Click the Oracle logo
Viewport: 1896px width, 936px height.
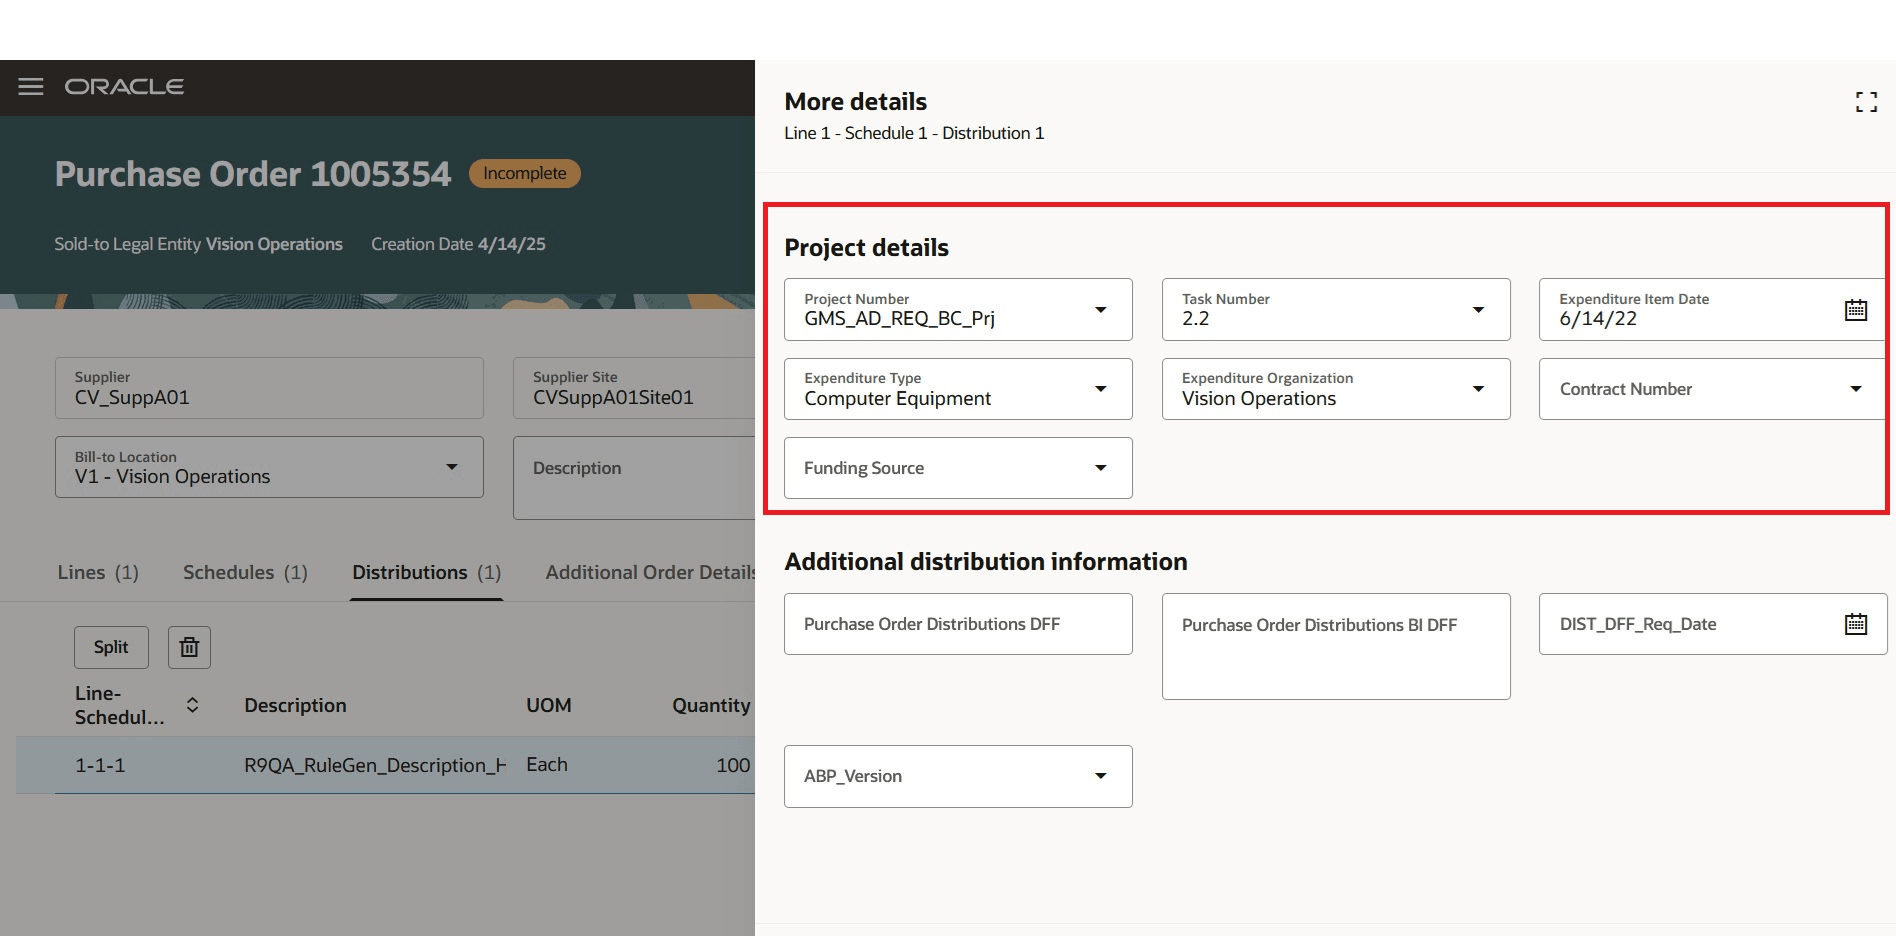124,87
